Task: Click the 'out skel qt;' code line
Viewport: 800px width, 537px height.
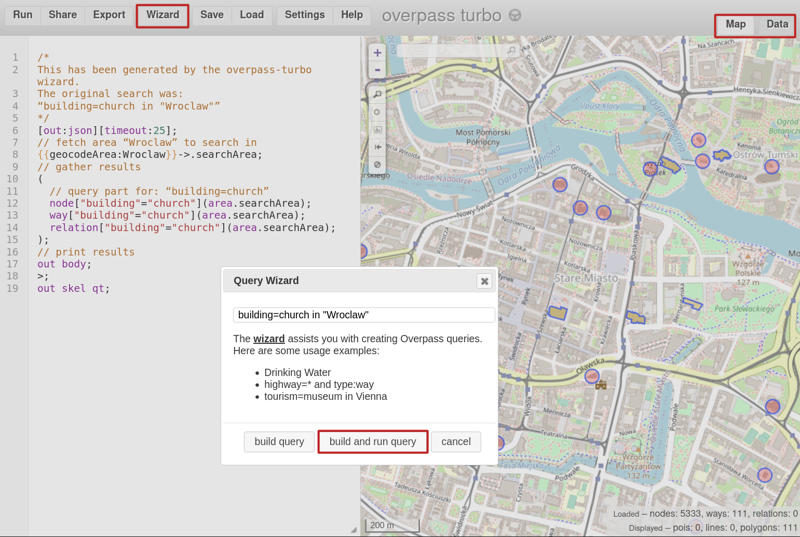Action: (x=73, y=289)
